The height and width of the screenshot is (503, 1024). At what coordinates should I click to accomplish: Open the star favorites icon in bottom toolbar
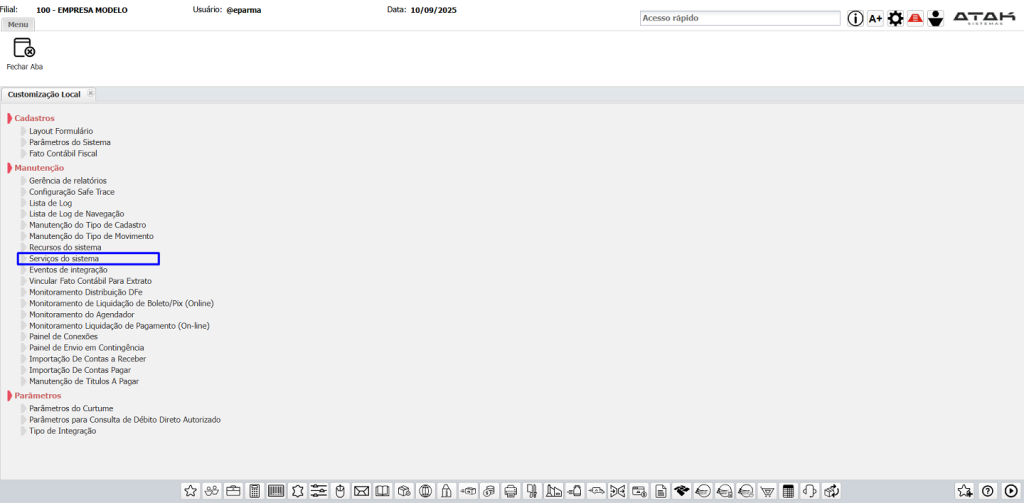coord(190,491)
